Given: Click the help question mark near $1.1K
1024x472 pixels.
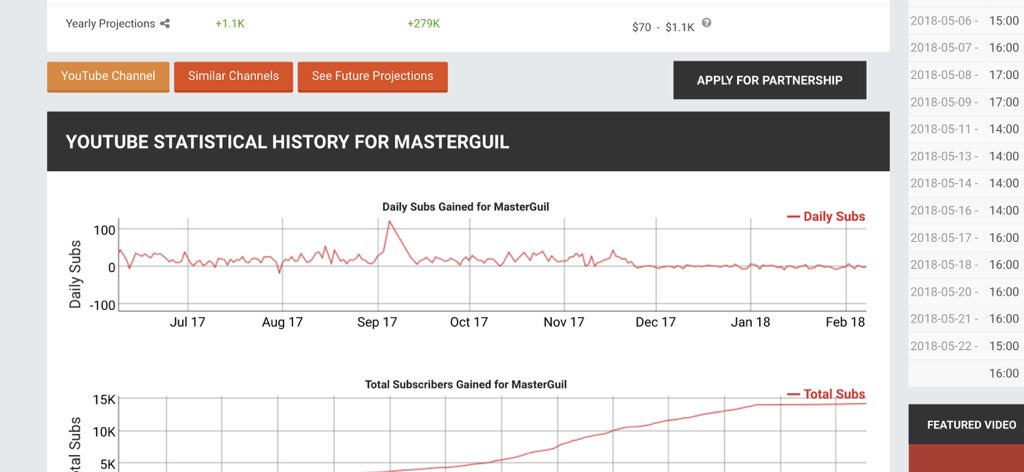Looking at the screenshot, I should (x=707, y=23).
